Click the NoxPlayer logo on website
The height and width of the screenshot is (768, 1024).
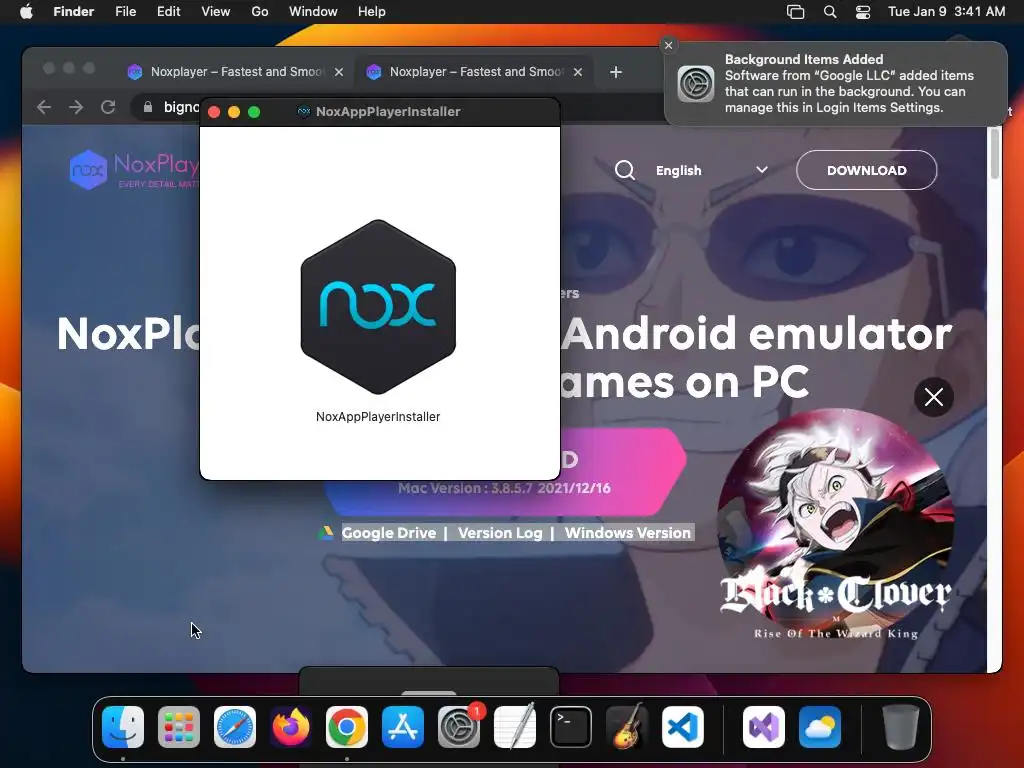134,170
